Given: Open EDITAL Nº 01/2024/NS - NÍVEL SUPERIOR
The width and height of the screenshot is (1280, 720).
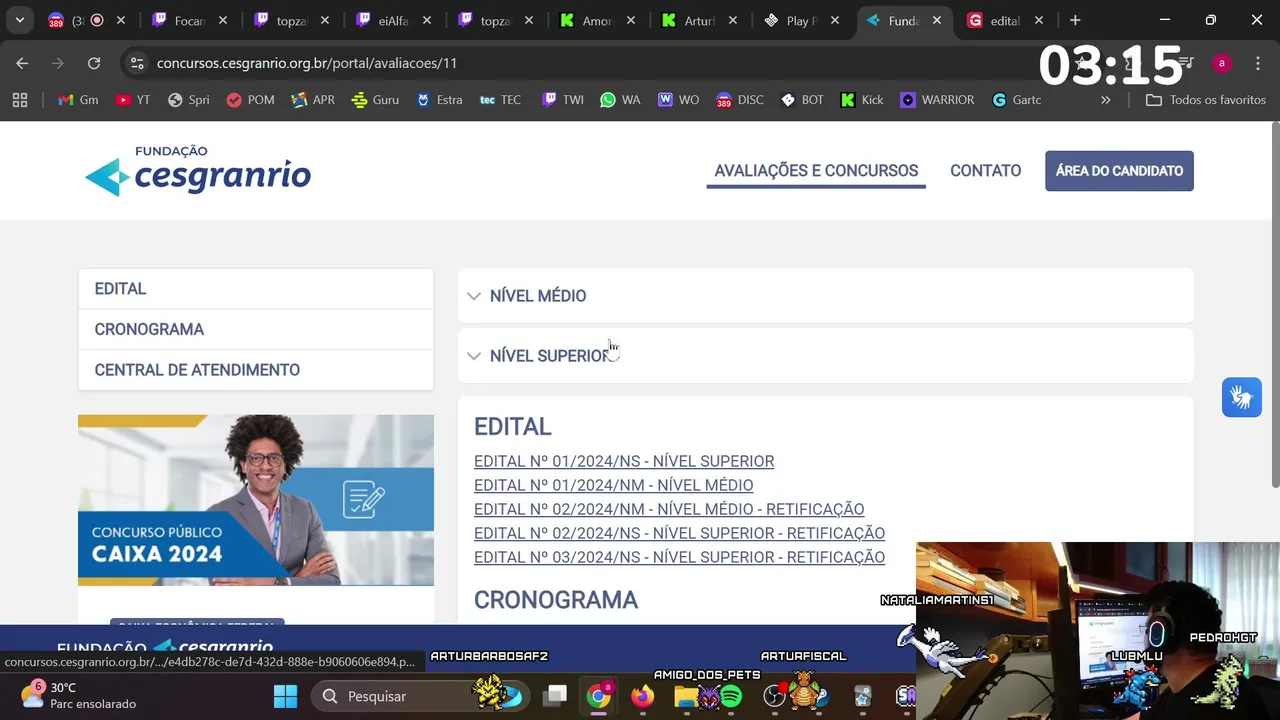Looking at the screenshot, I should point(624,461).
